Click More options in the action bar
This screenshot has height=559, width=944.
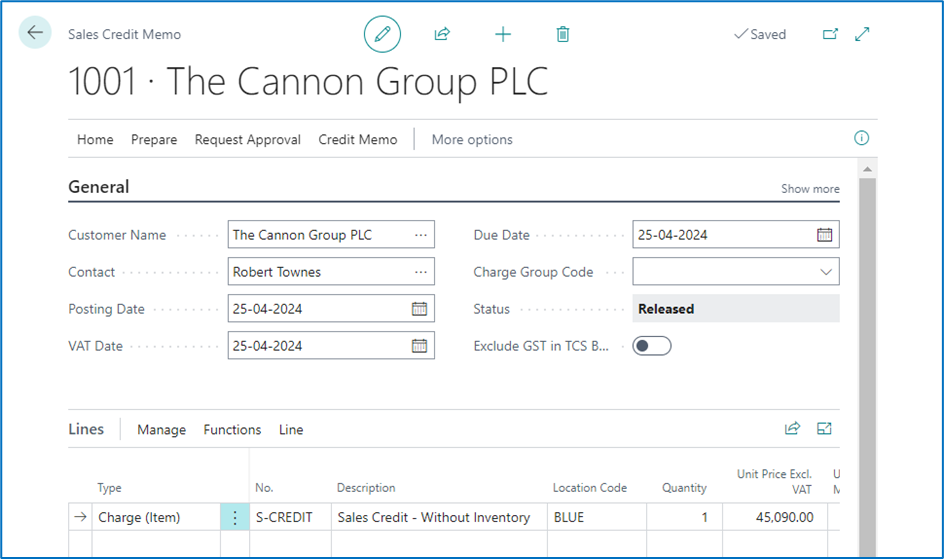[472, 140]
